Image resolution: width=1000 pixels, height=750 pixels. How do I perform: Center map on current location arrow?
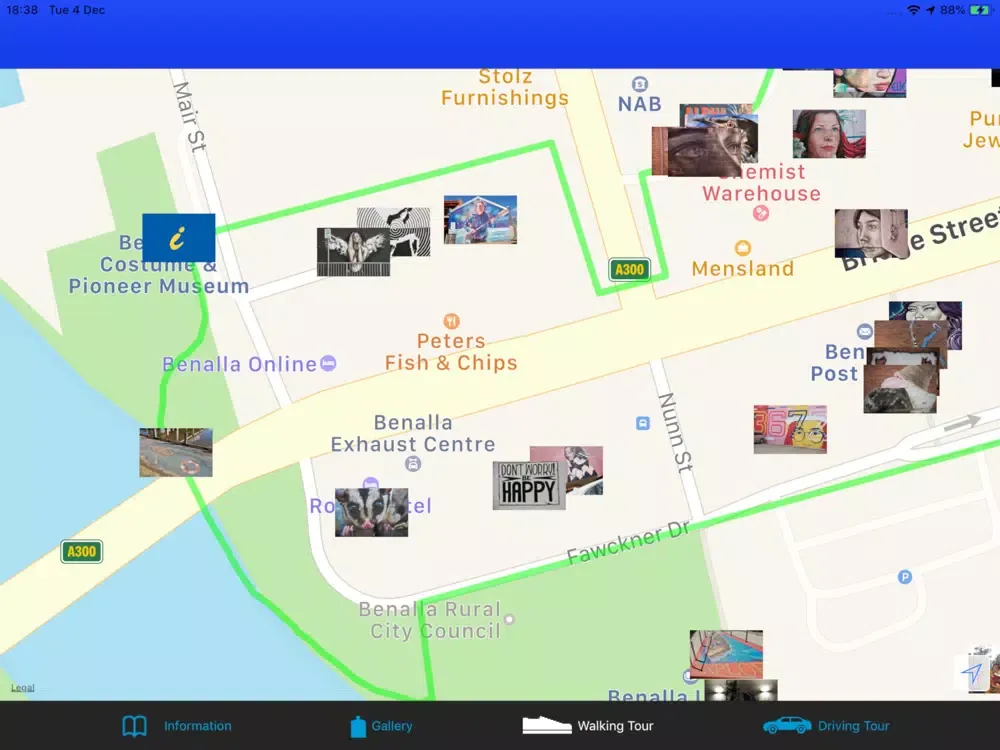972,672
